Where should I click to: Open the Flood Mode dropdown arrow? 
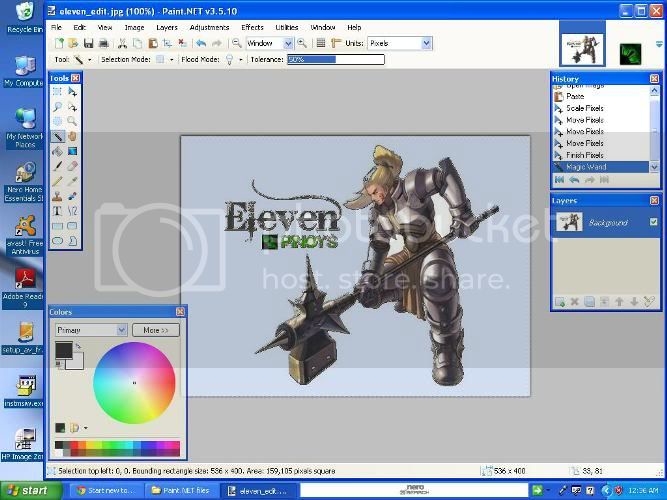coord(241,60)
